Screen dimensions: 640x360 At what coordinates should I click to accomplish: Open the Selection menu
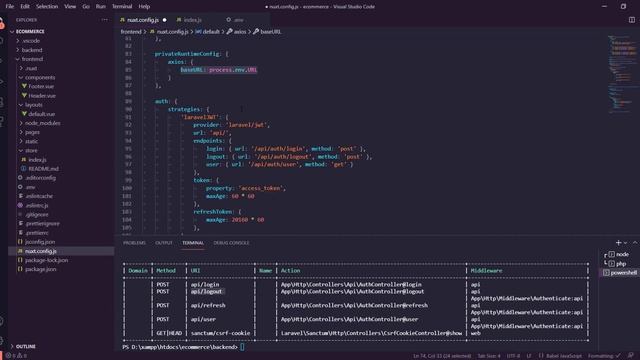[47, 7]
